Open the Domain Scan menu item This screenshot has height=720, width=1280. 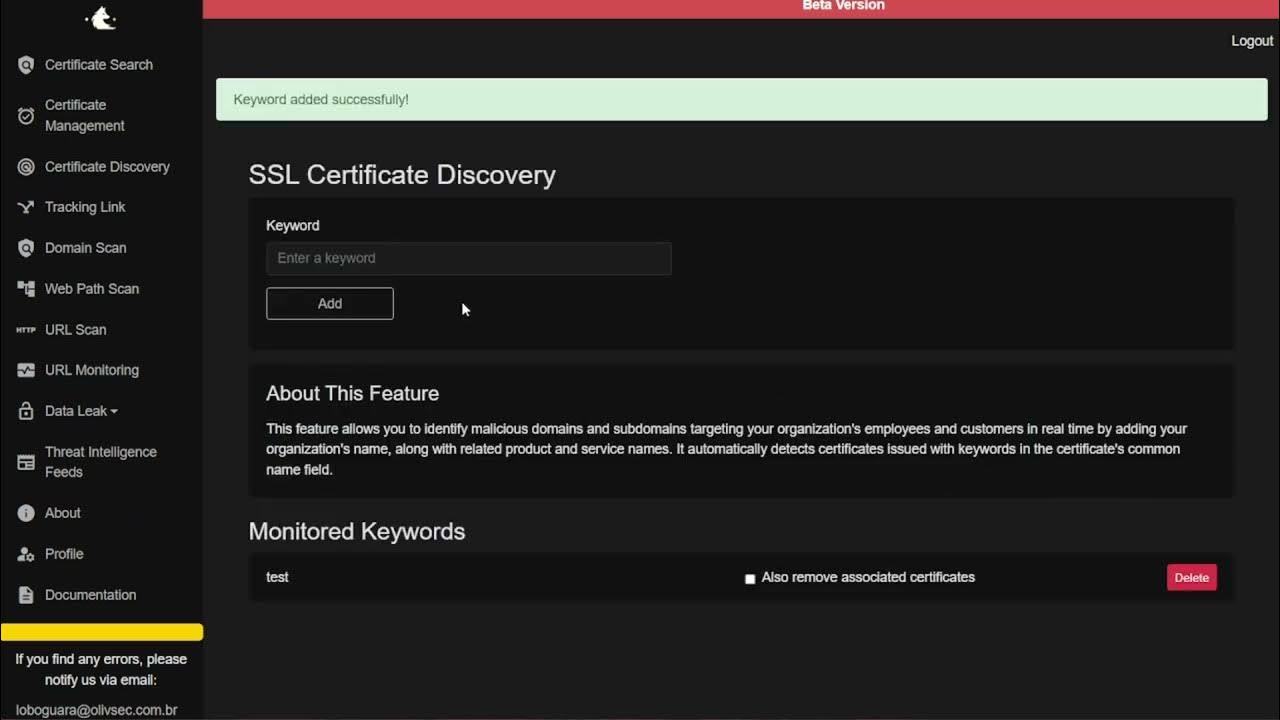(x=85, y=248)
